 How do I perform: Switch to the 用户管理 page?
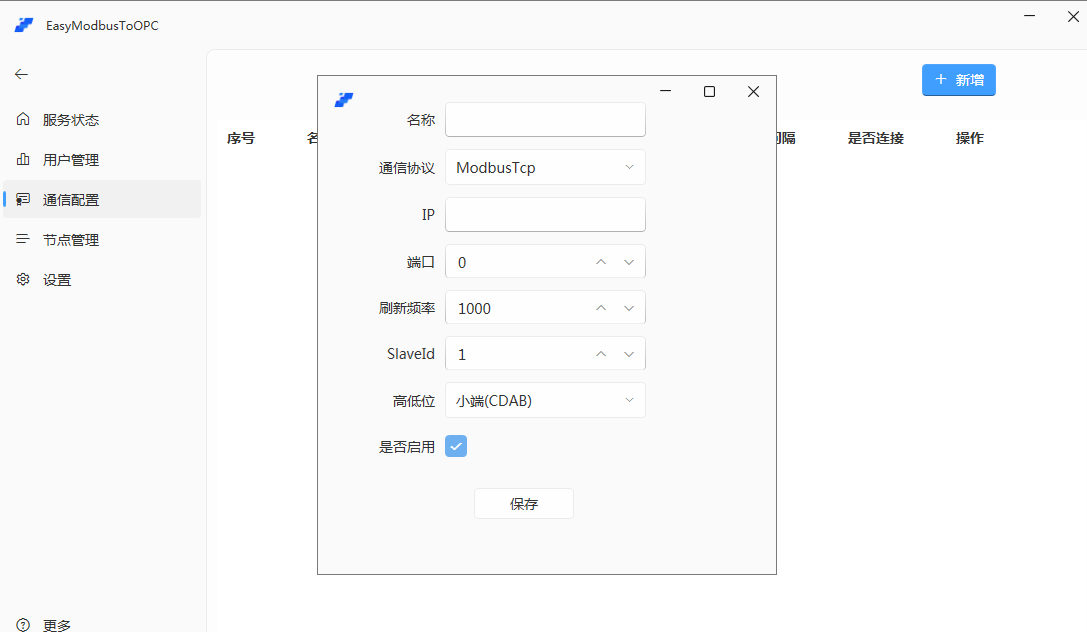point(72,159)
